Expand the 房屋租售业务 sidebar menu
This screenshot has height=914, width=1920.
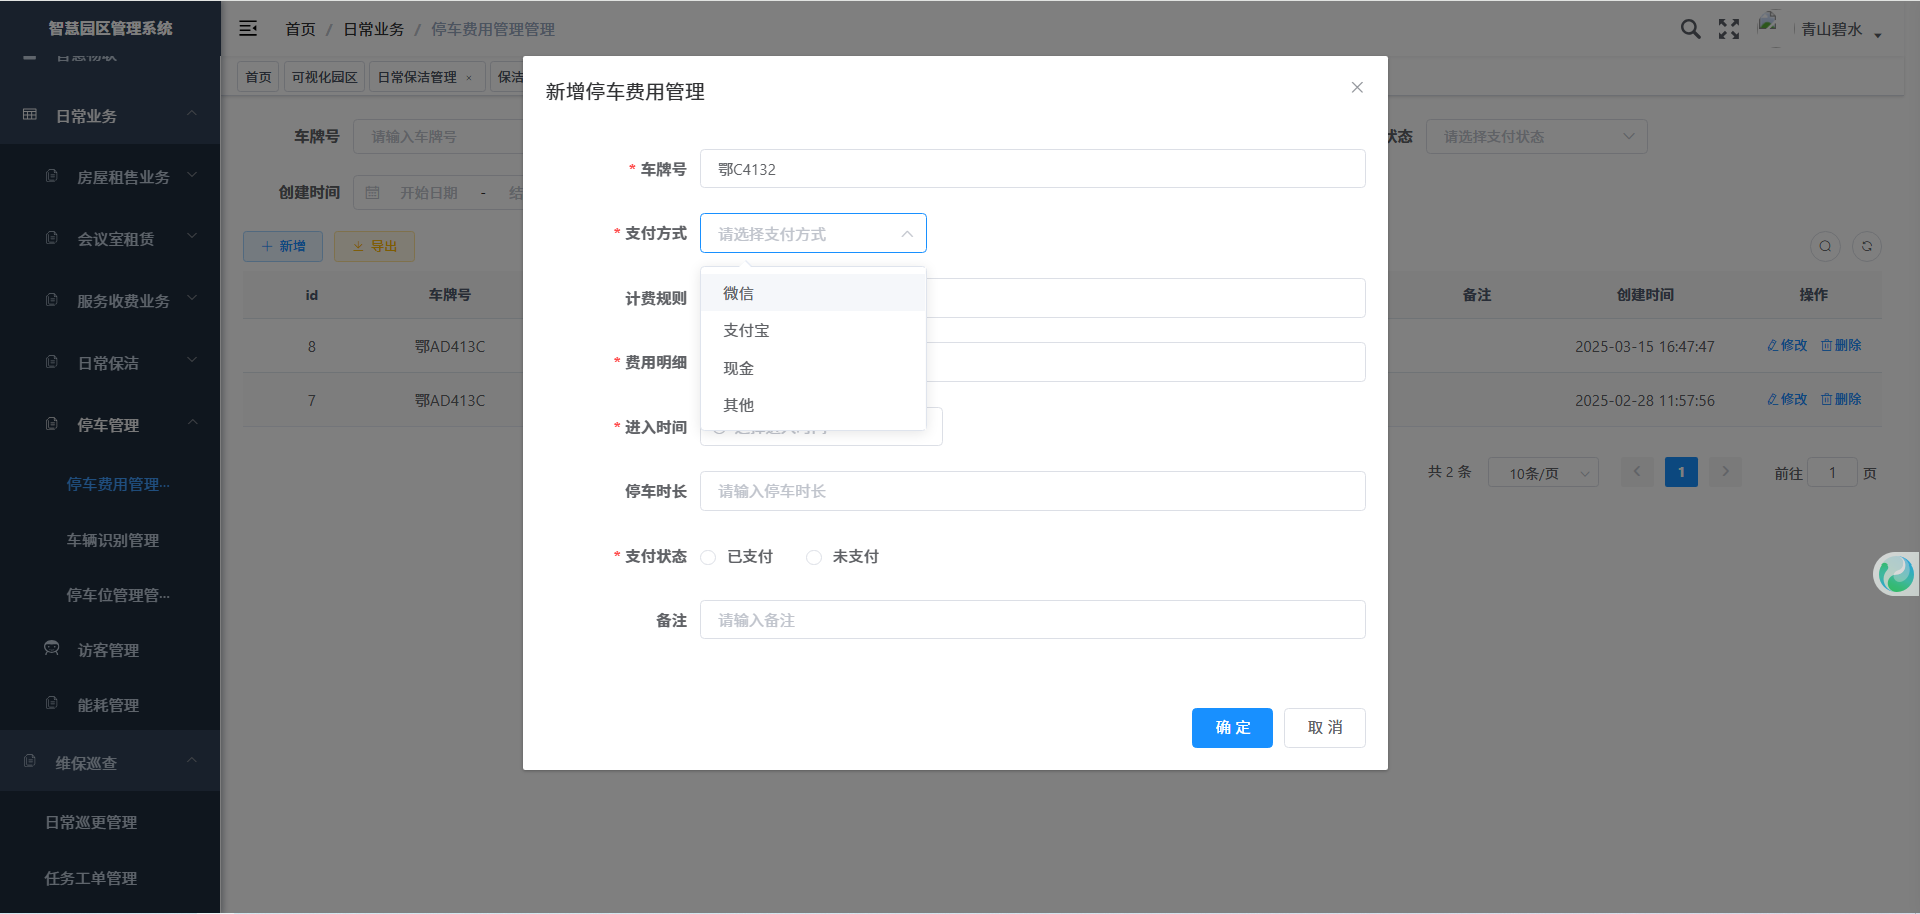pyautogui.click(x=123, y=177)
